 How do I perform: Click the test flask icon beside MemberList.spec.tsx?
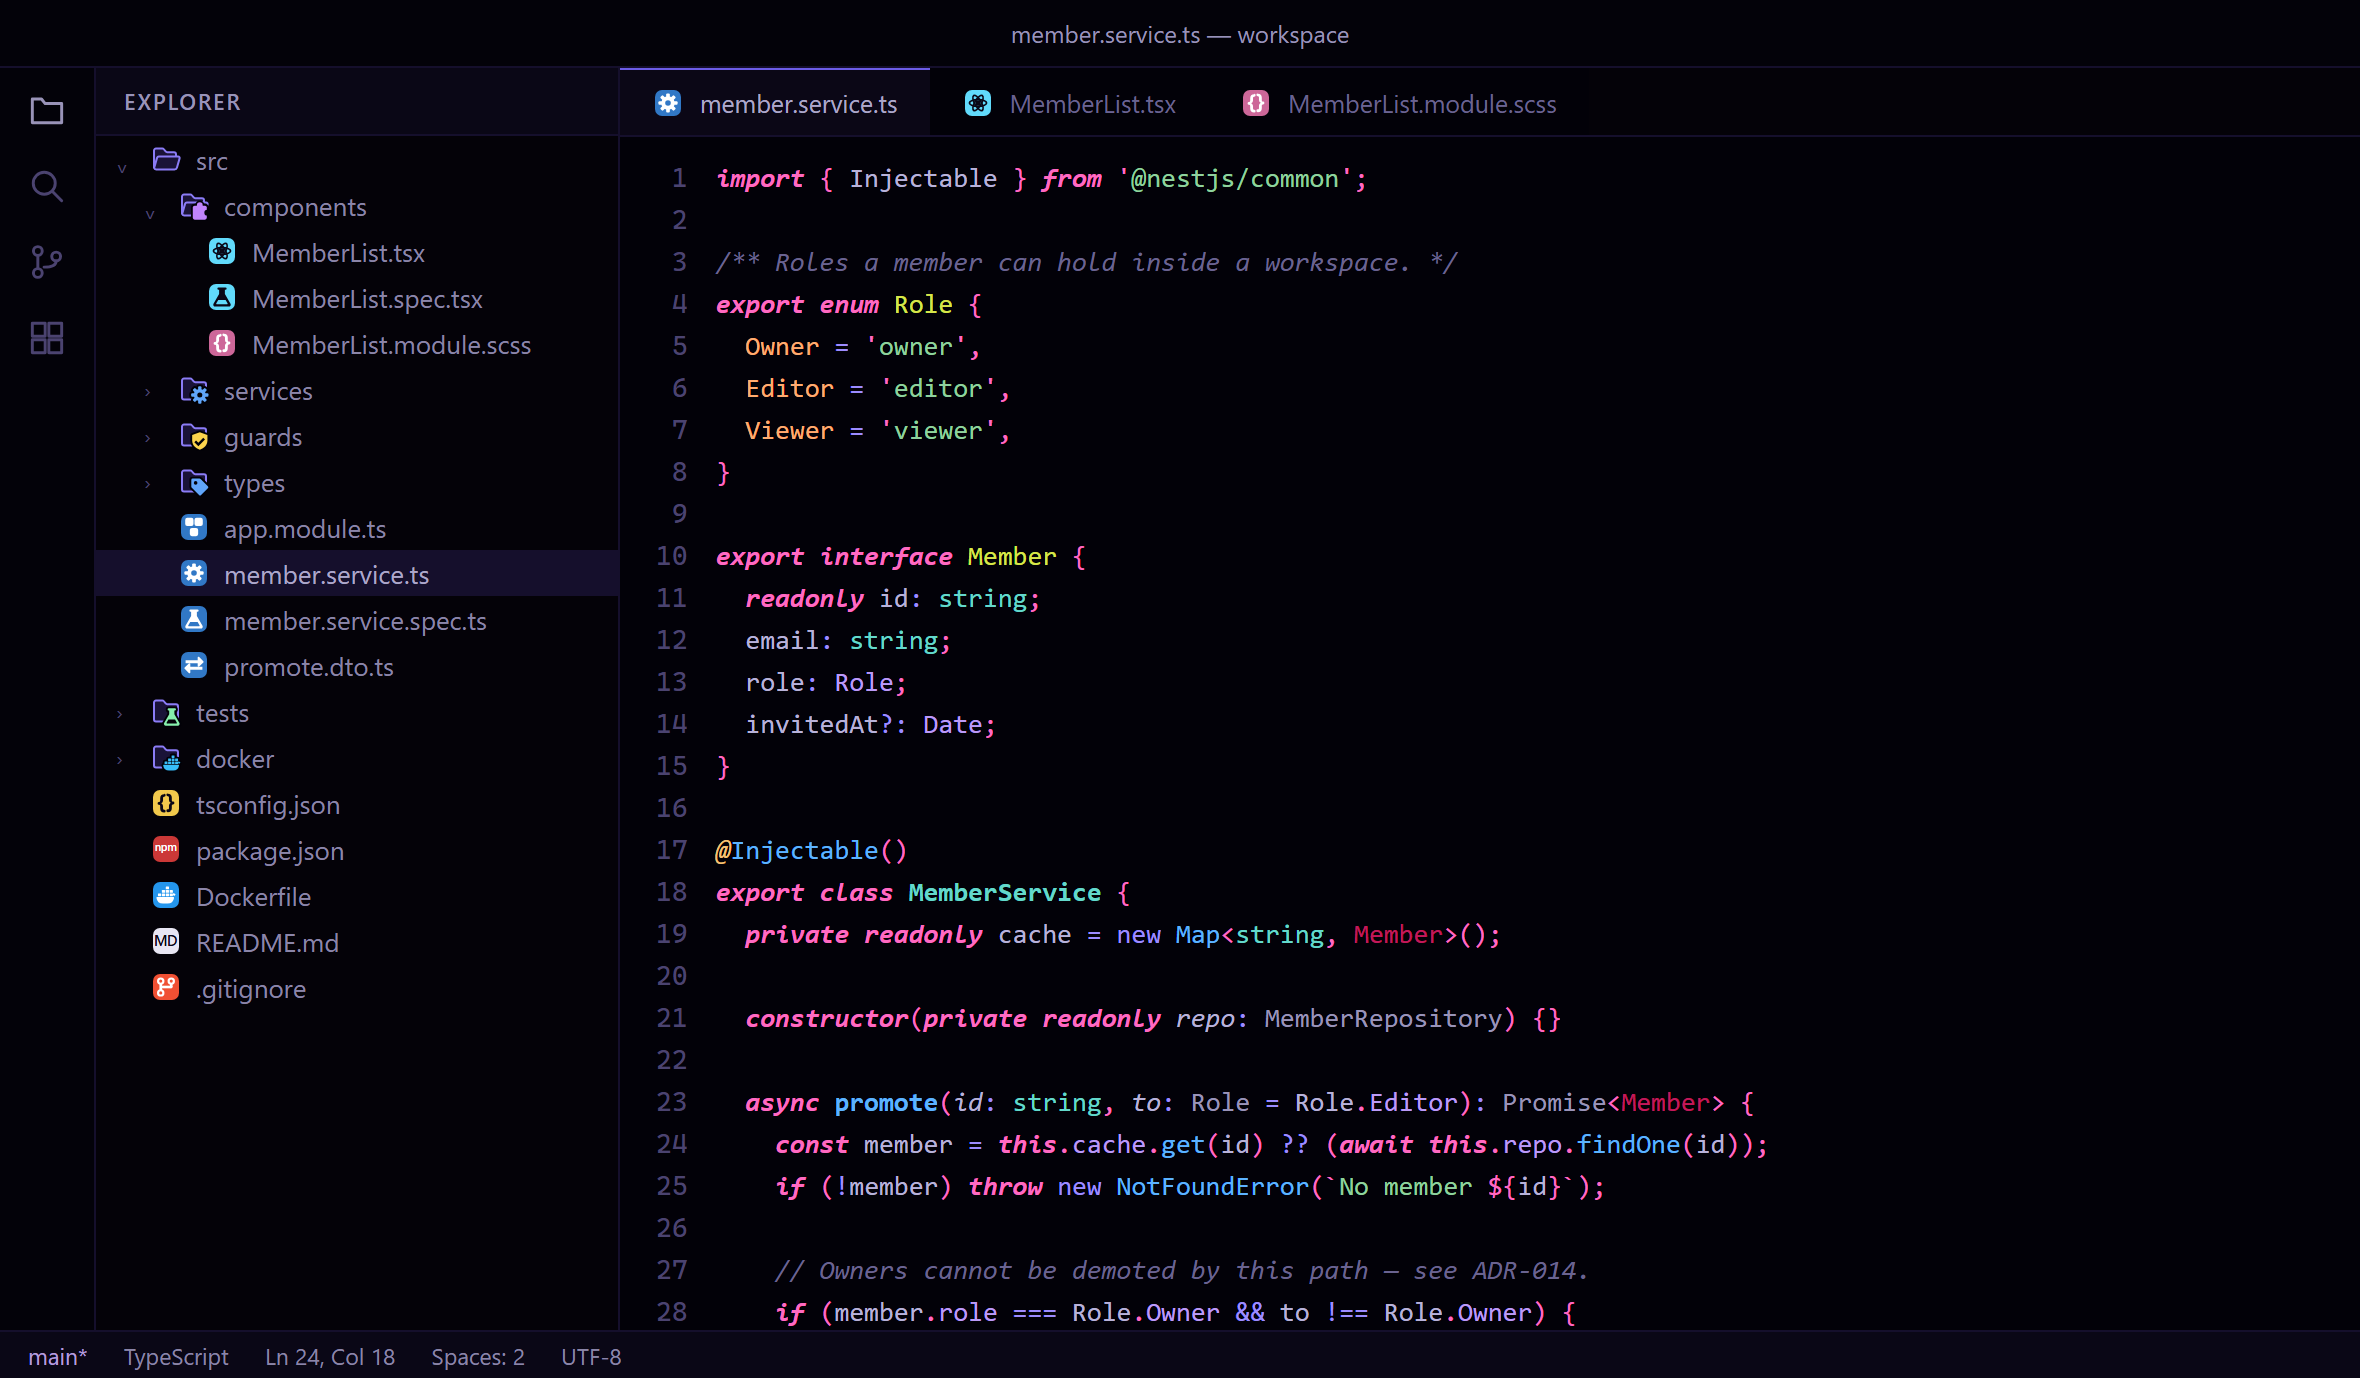(x=222, y=298)
